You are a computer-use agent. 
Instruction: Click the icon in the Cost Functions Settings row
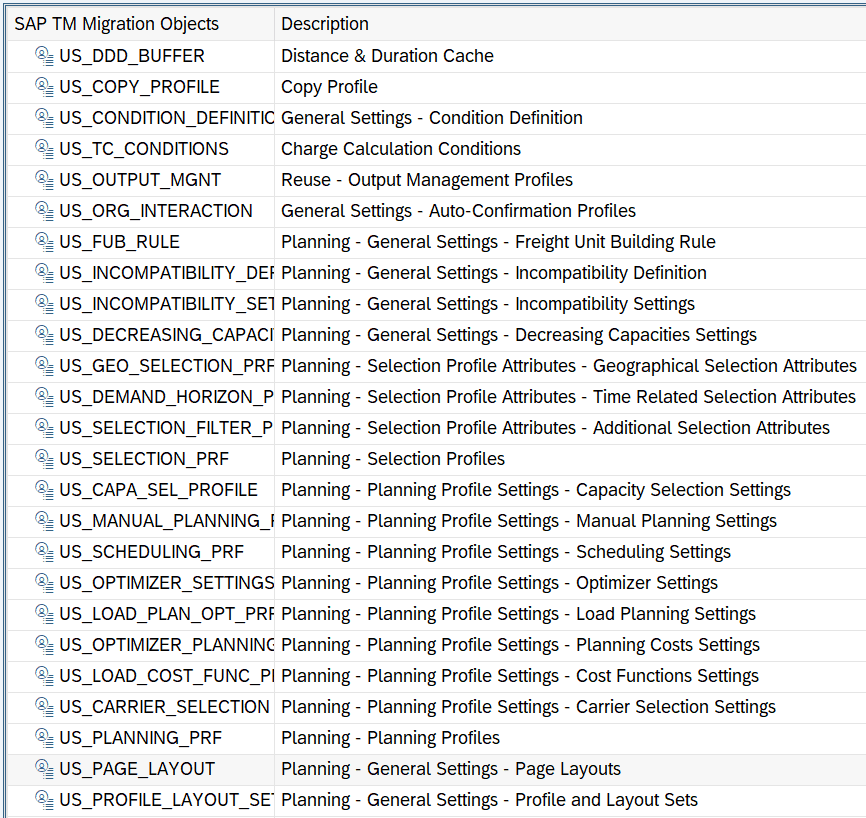point(44,675)
